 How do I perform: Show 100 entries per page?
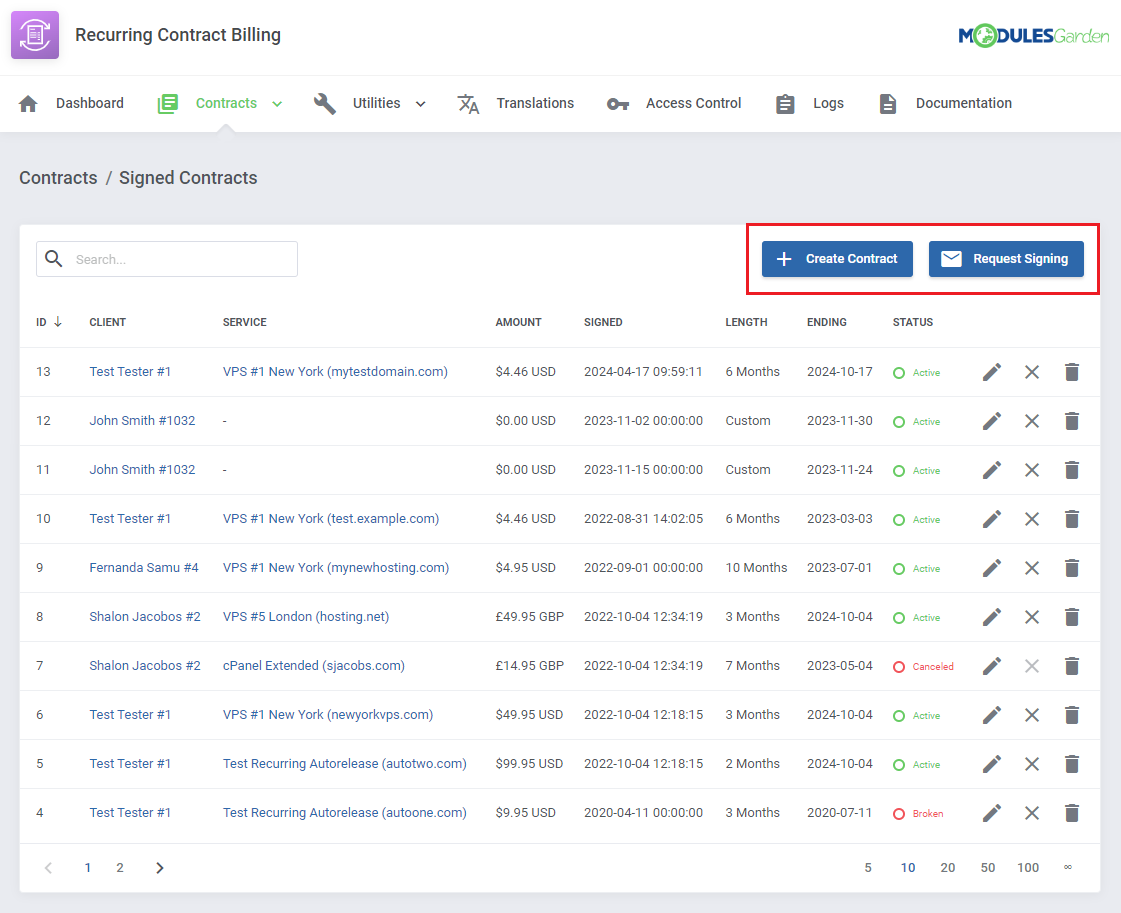[x=1028, y=867]
